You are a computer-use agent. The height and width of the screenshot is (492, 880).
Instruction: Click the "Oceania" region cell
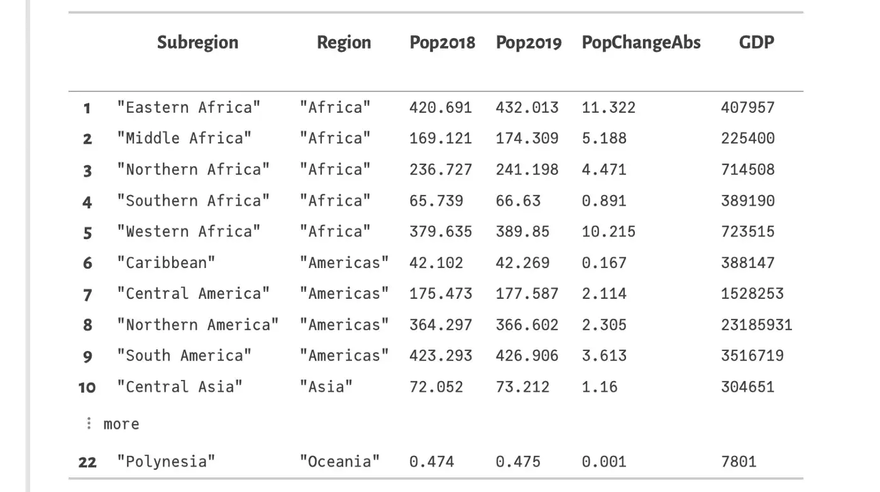point(339,462)
